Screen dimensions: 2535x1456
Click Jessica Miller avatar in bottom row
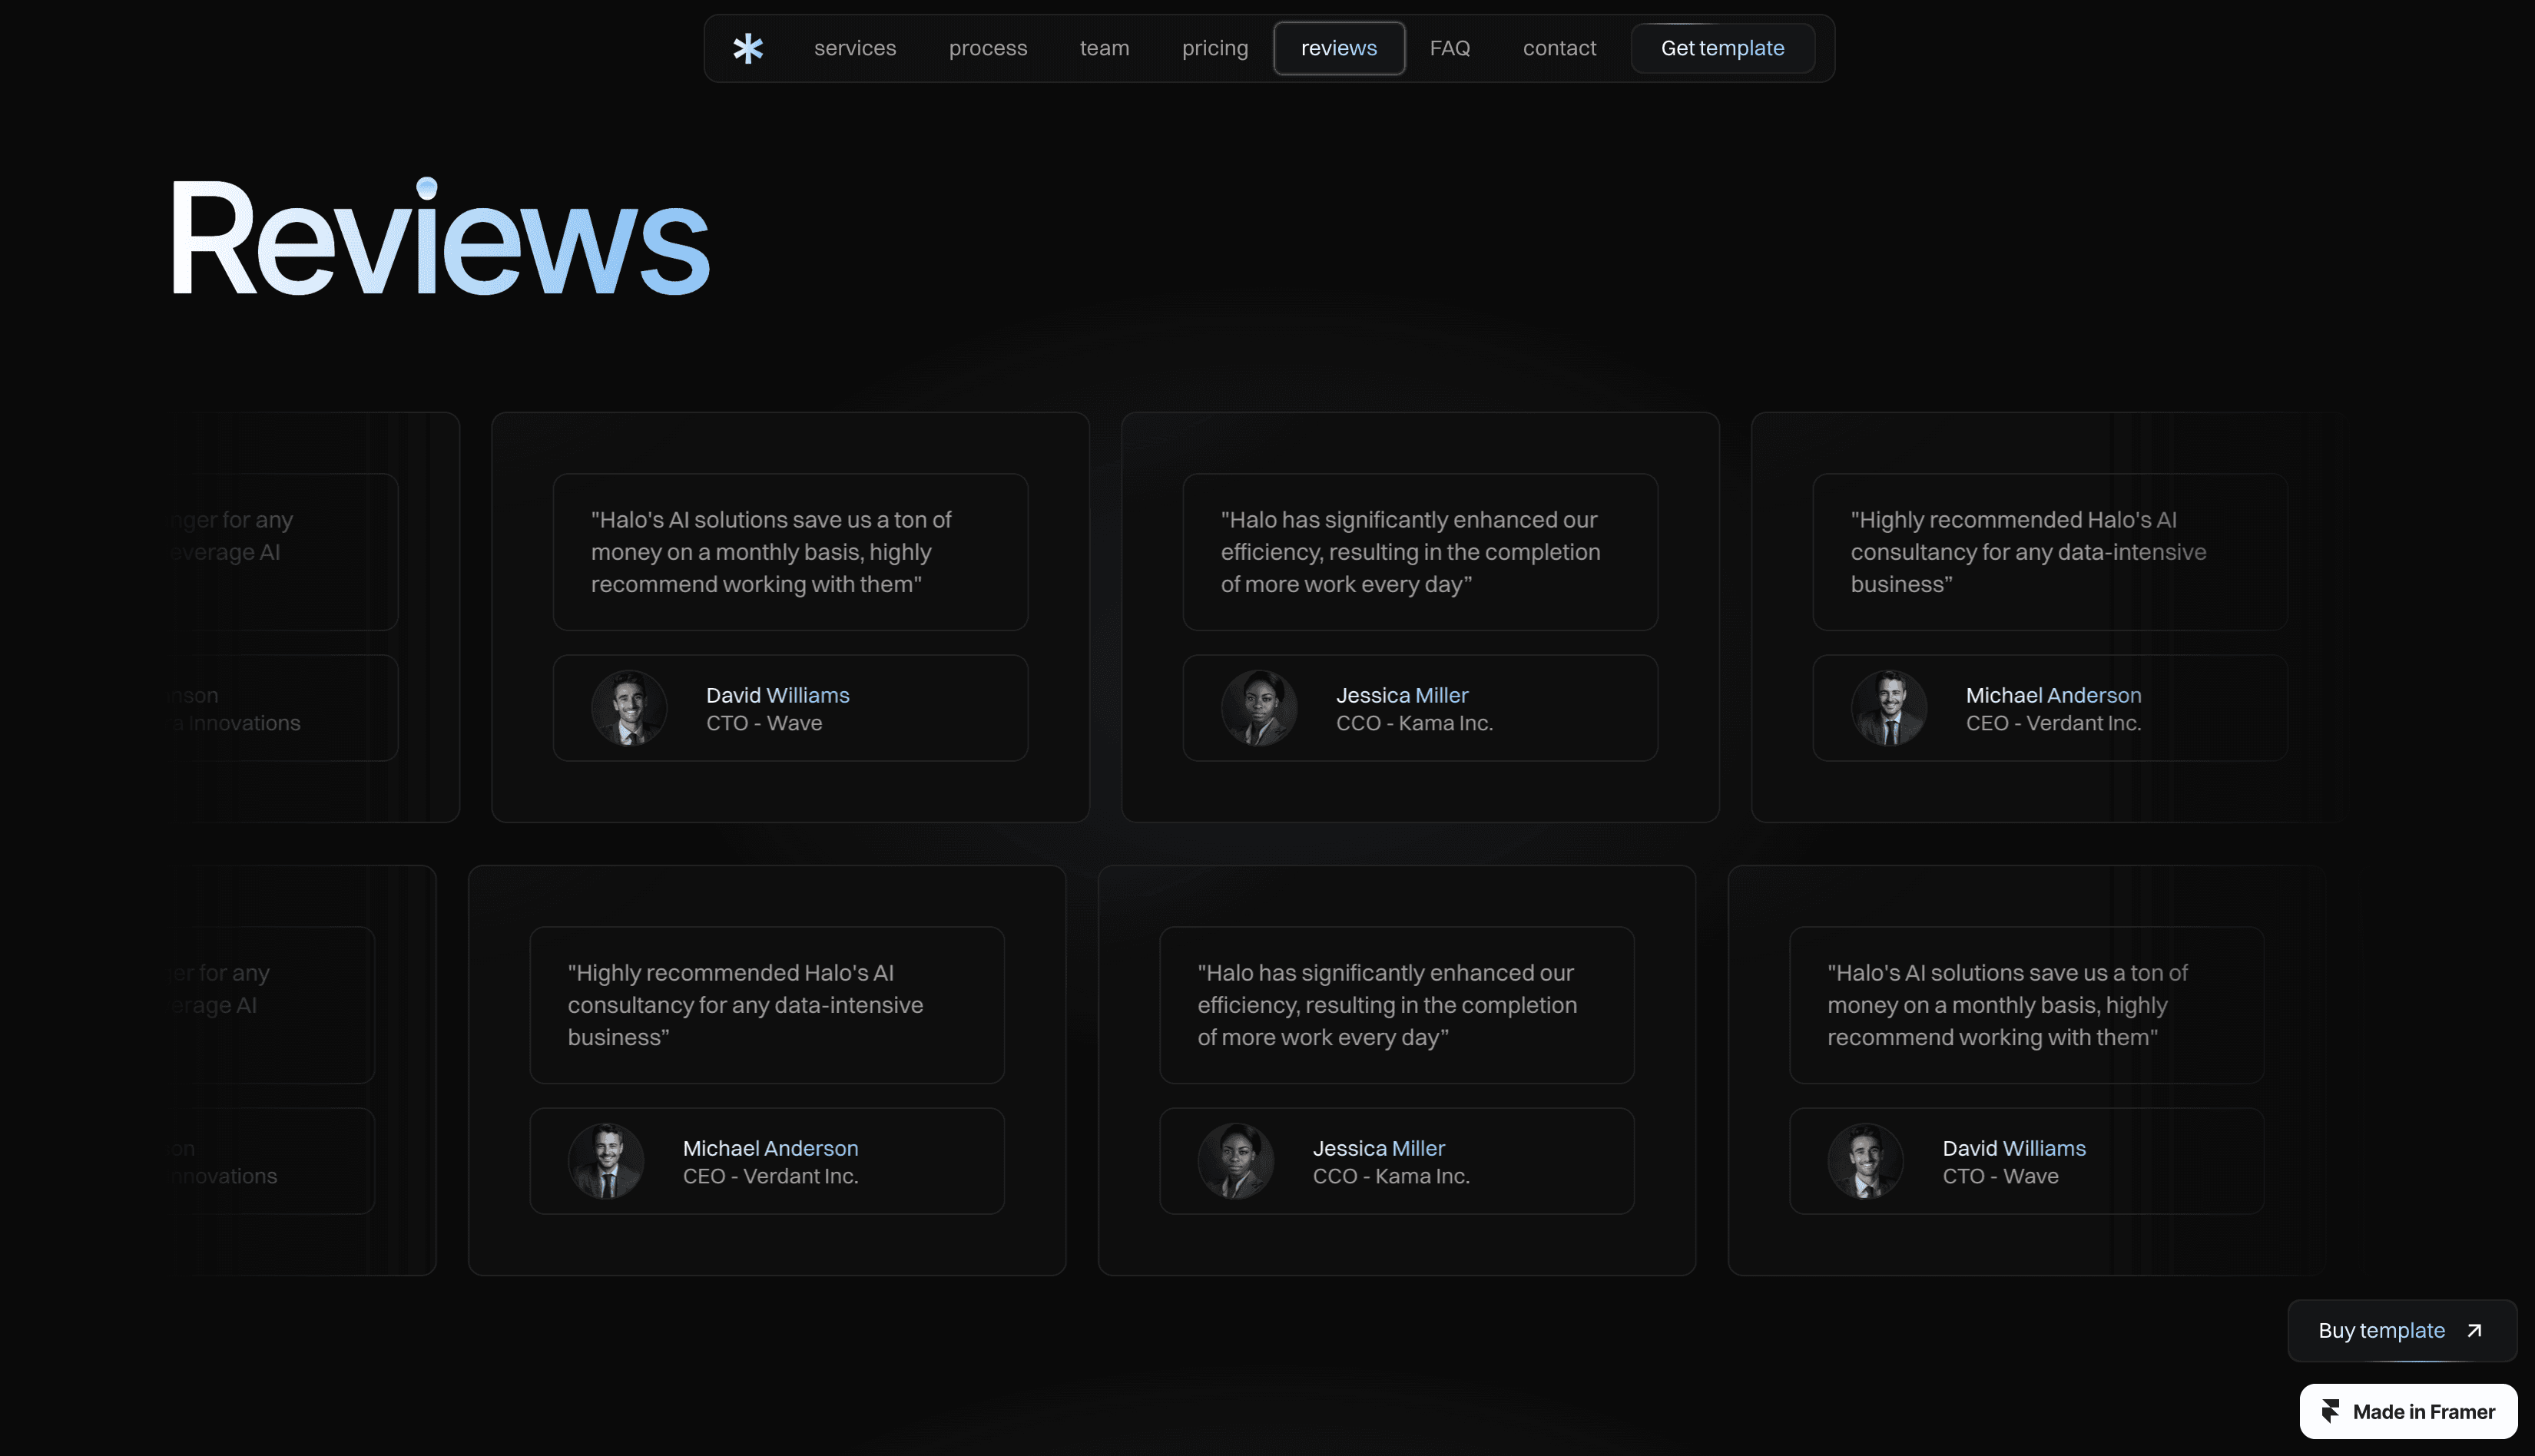pyautogui.click(x=1236, y=1161)
